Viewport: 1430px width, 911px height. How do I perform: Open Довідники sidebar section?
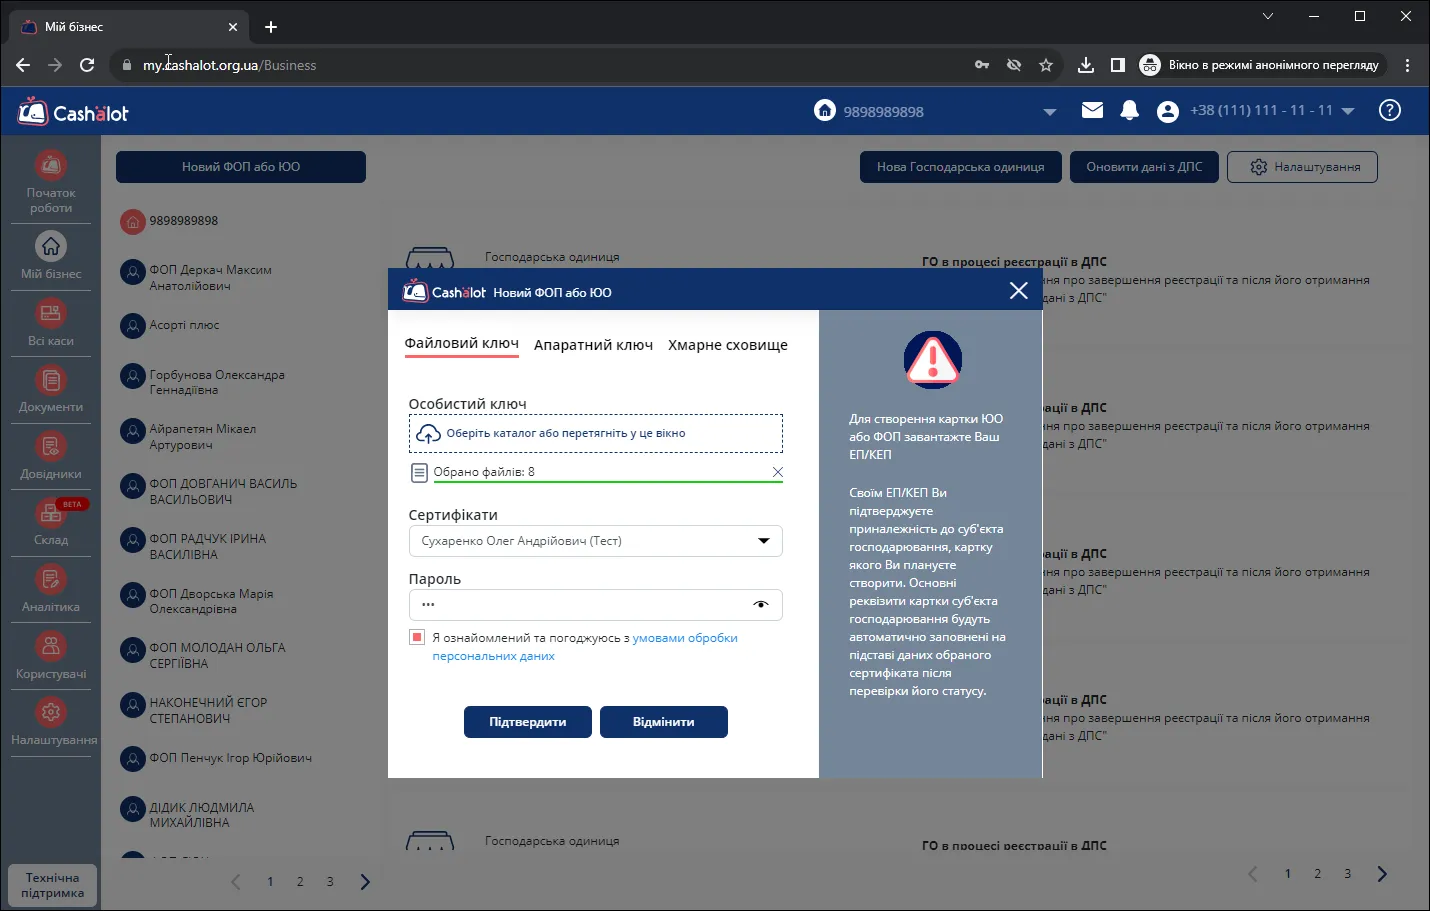[51, 456]
